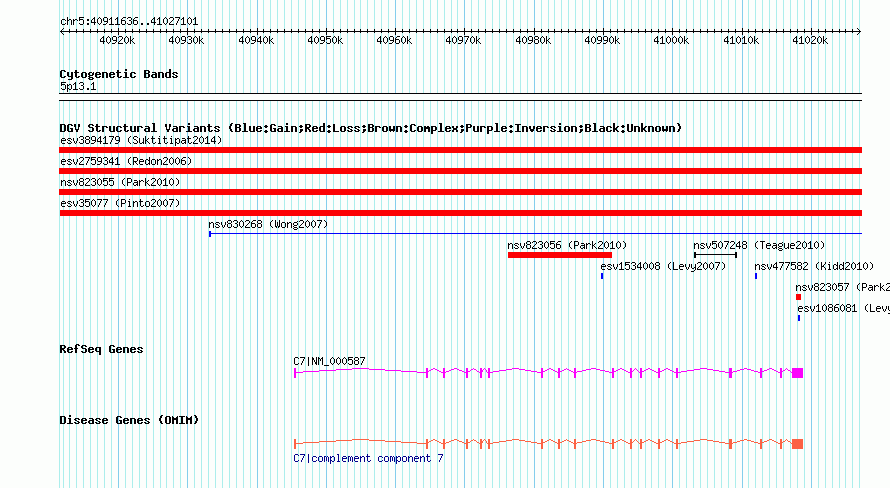This screenshot has height=488, width=890.
Task: Click nsv477582 (Kidd2010) label
Action: 814,266
